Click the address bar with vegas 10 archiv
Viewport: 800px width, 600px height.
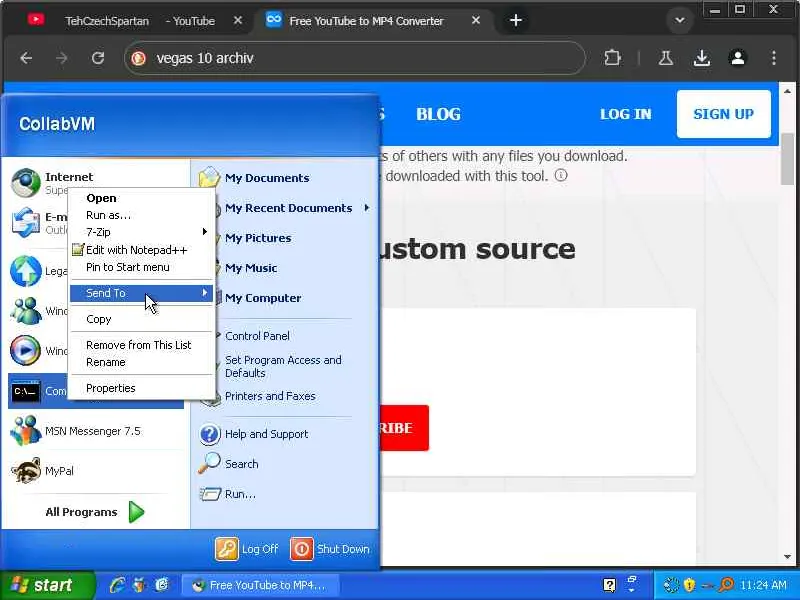(x=354, y=58)
